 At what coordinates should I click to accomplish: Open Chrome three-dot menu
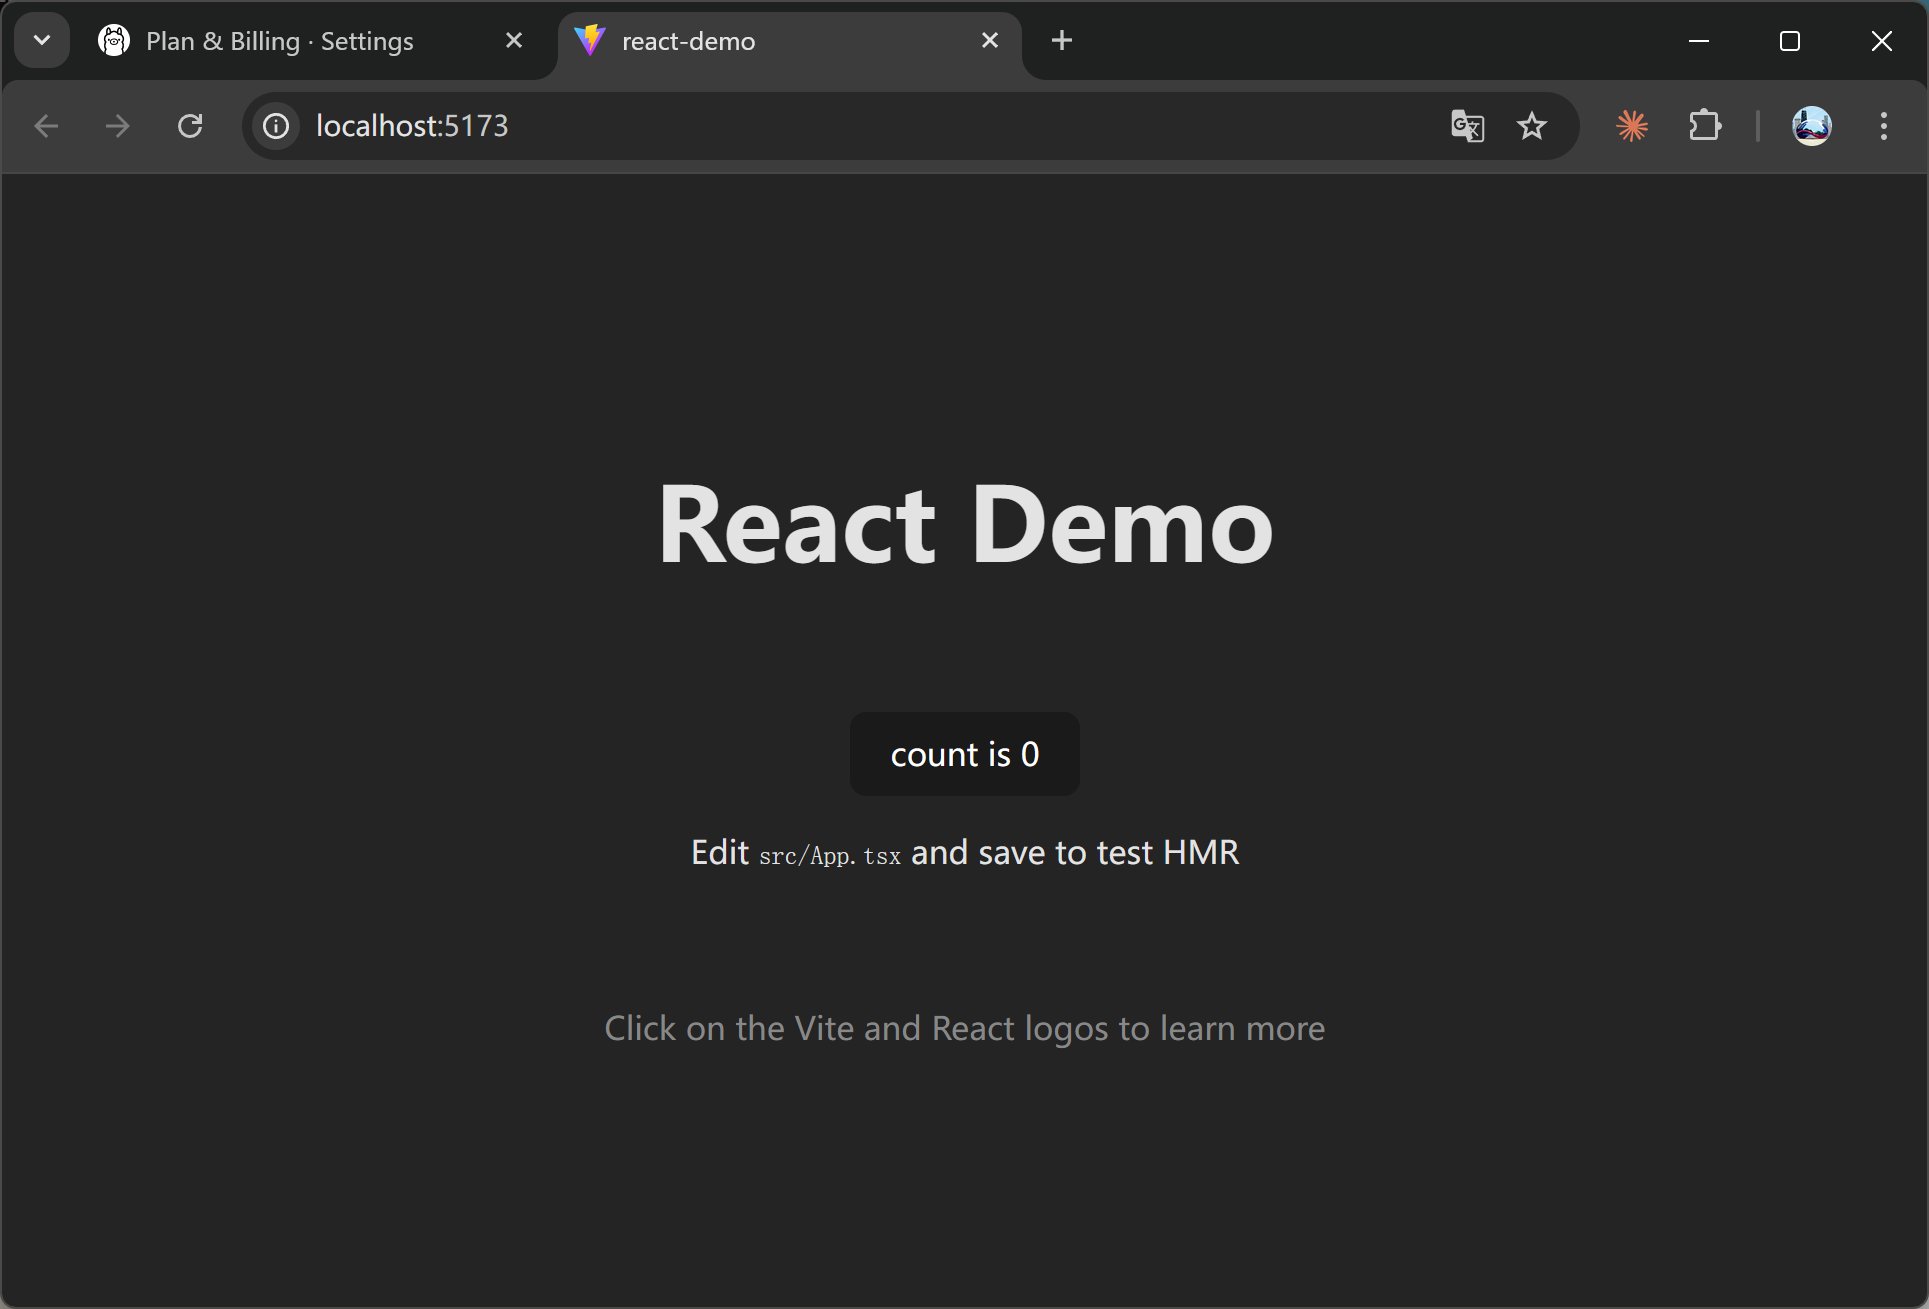(1883, 126)
